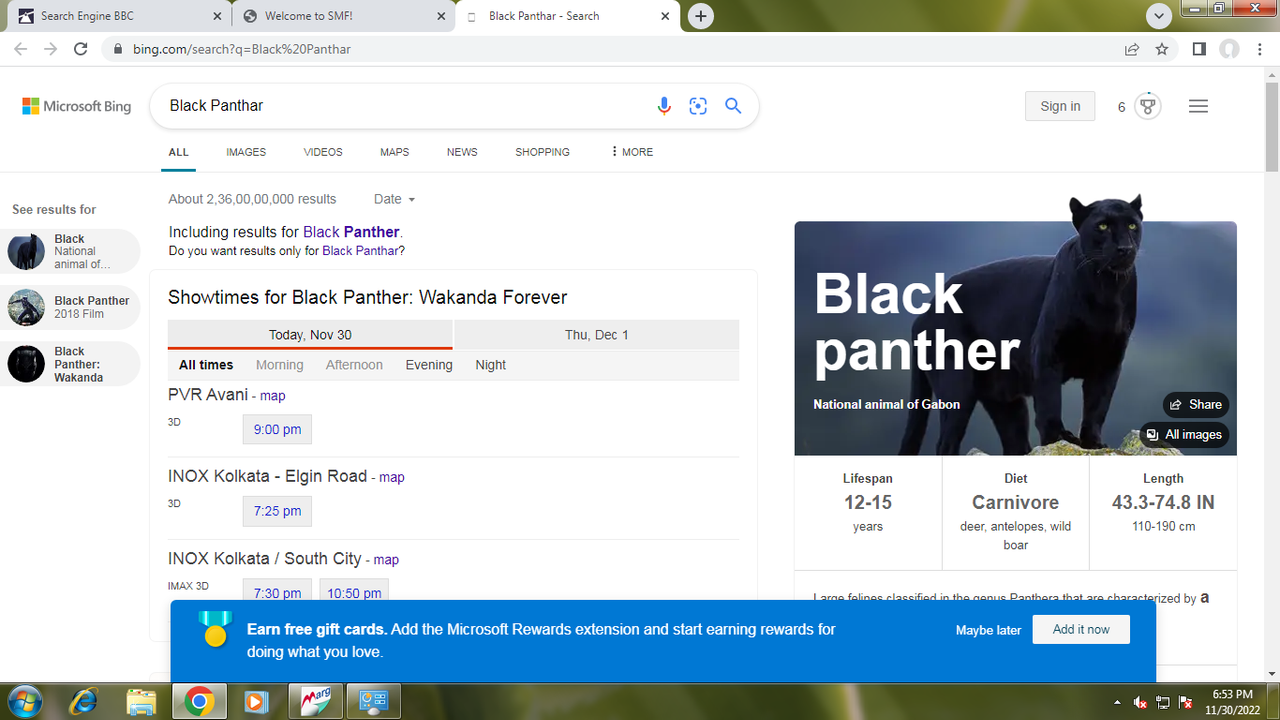Filter showtimes by Afternoon
The height and width of the screenshot is (720, 1280).
354,365
